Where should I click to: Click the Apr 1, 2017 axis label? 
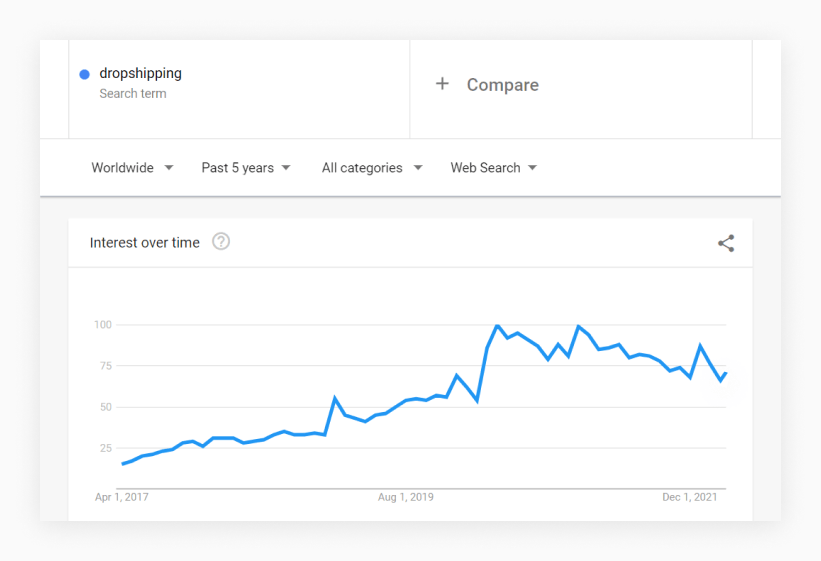[x=121, y=497]
